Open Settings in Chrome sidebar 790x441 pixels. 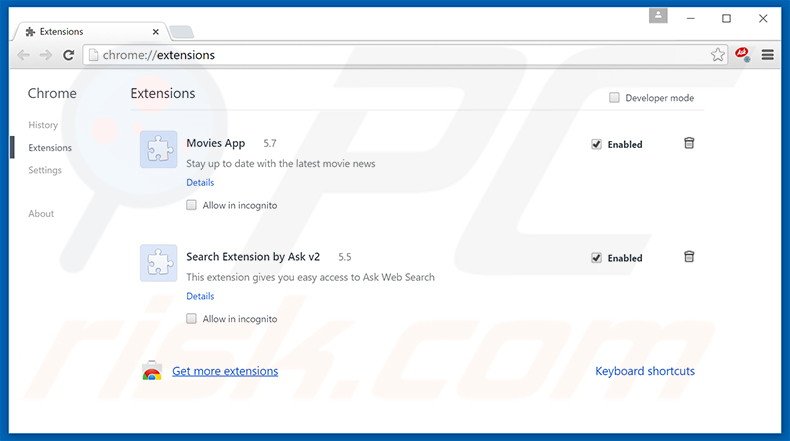[x=45, y=170]
